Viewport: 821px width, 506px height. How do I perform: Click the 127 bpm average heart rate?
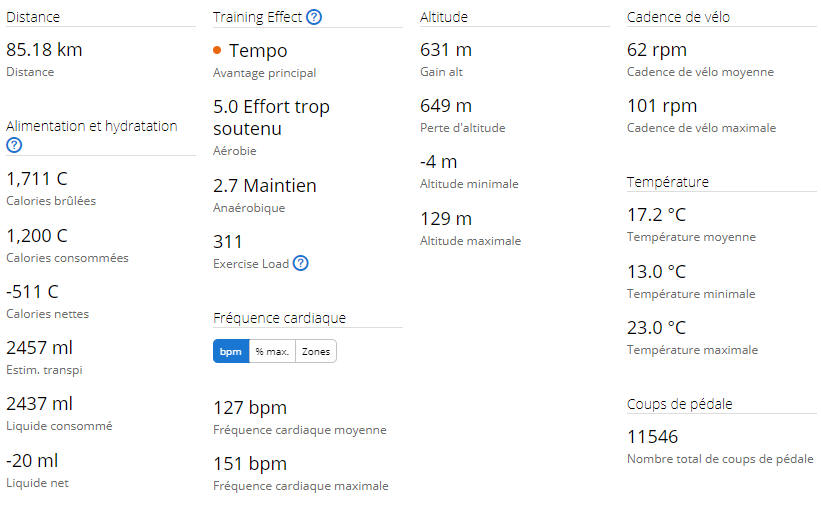[250, 408]
